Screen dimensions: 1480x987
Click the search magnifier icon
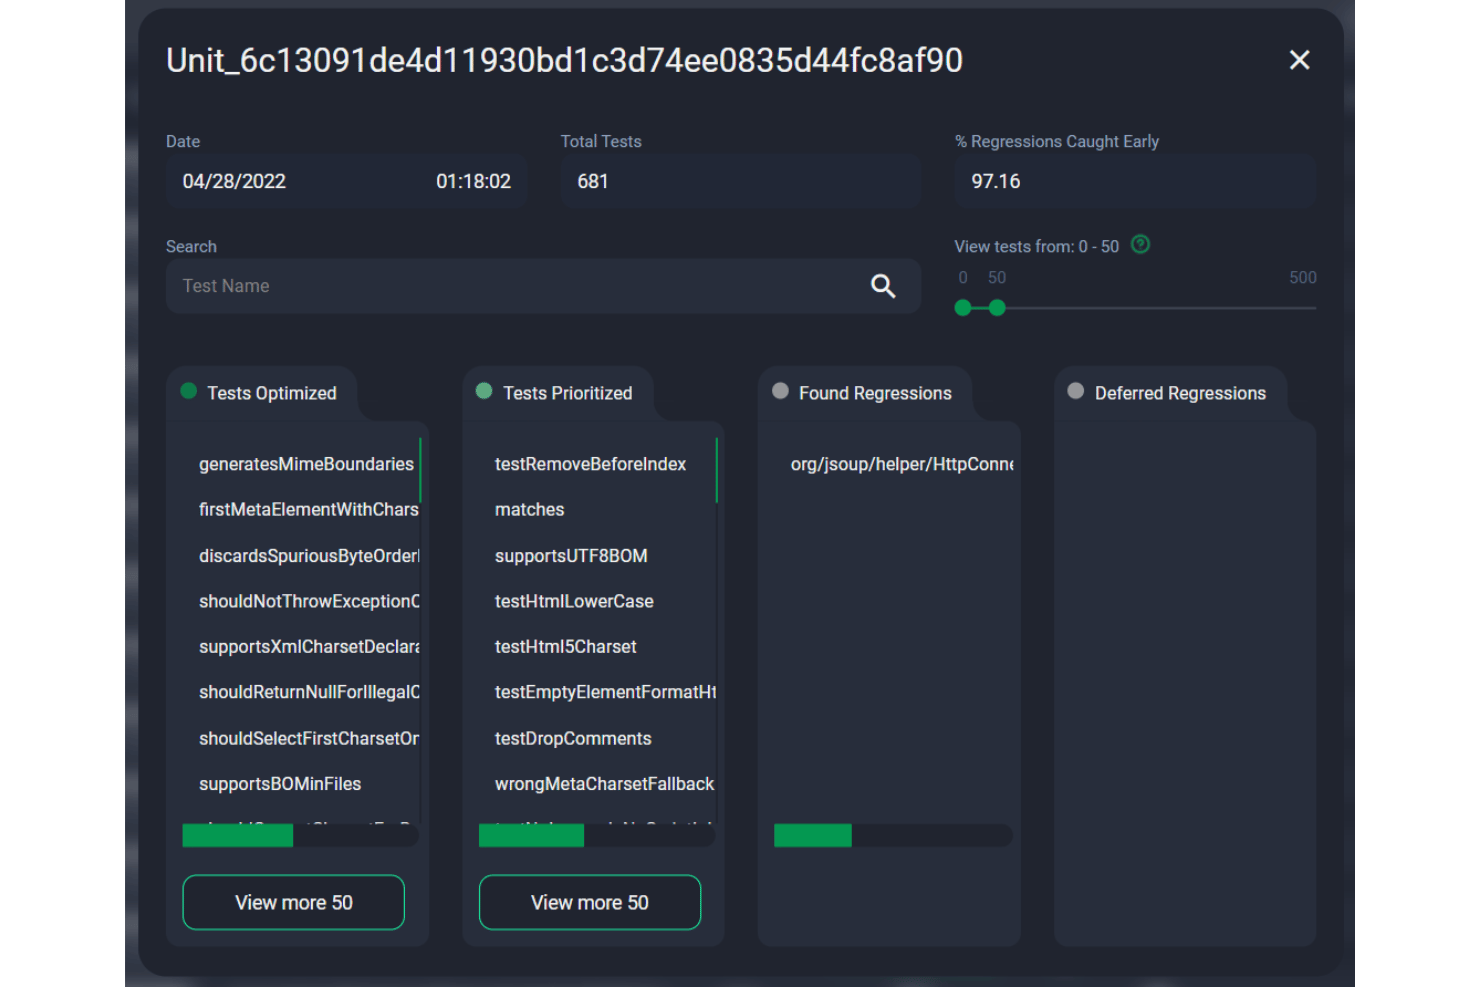tap(882, 286)
